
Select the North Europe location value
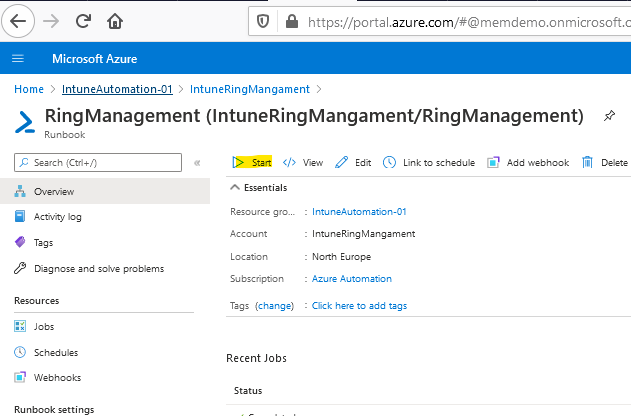pos(342,257)
